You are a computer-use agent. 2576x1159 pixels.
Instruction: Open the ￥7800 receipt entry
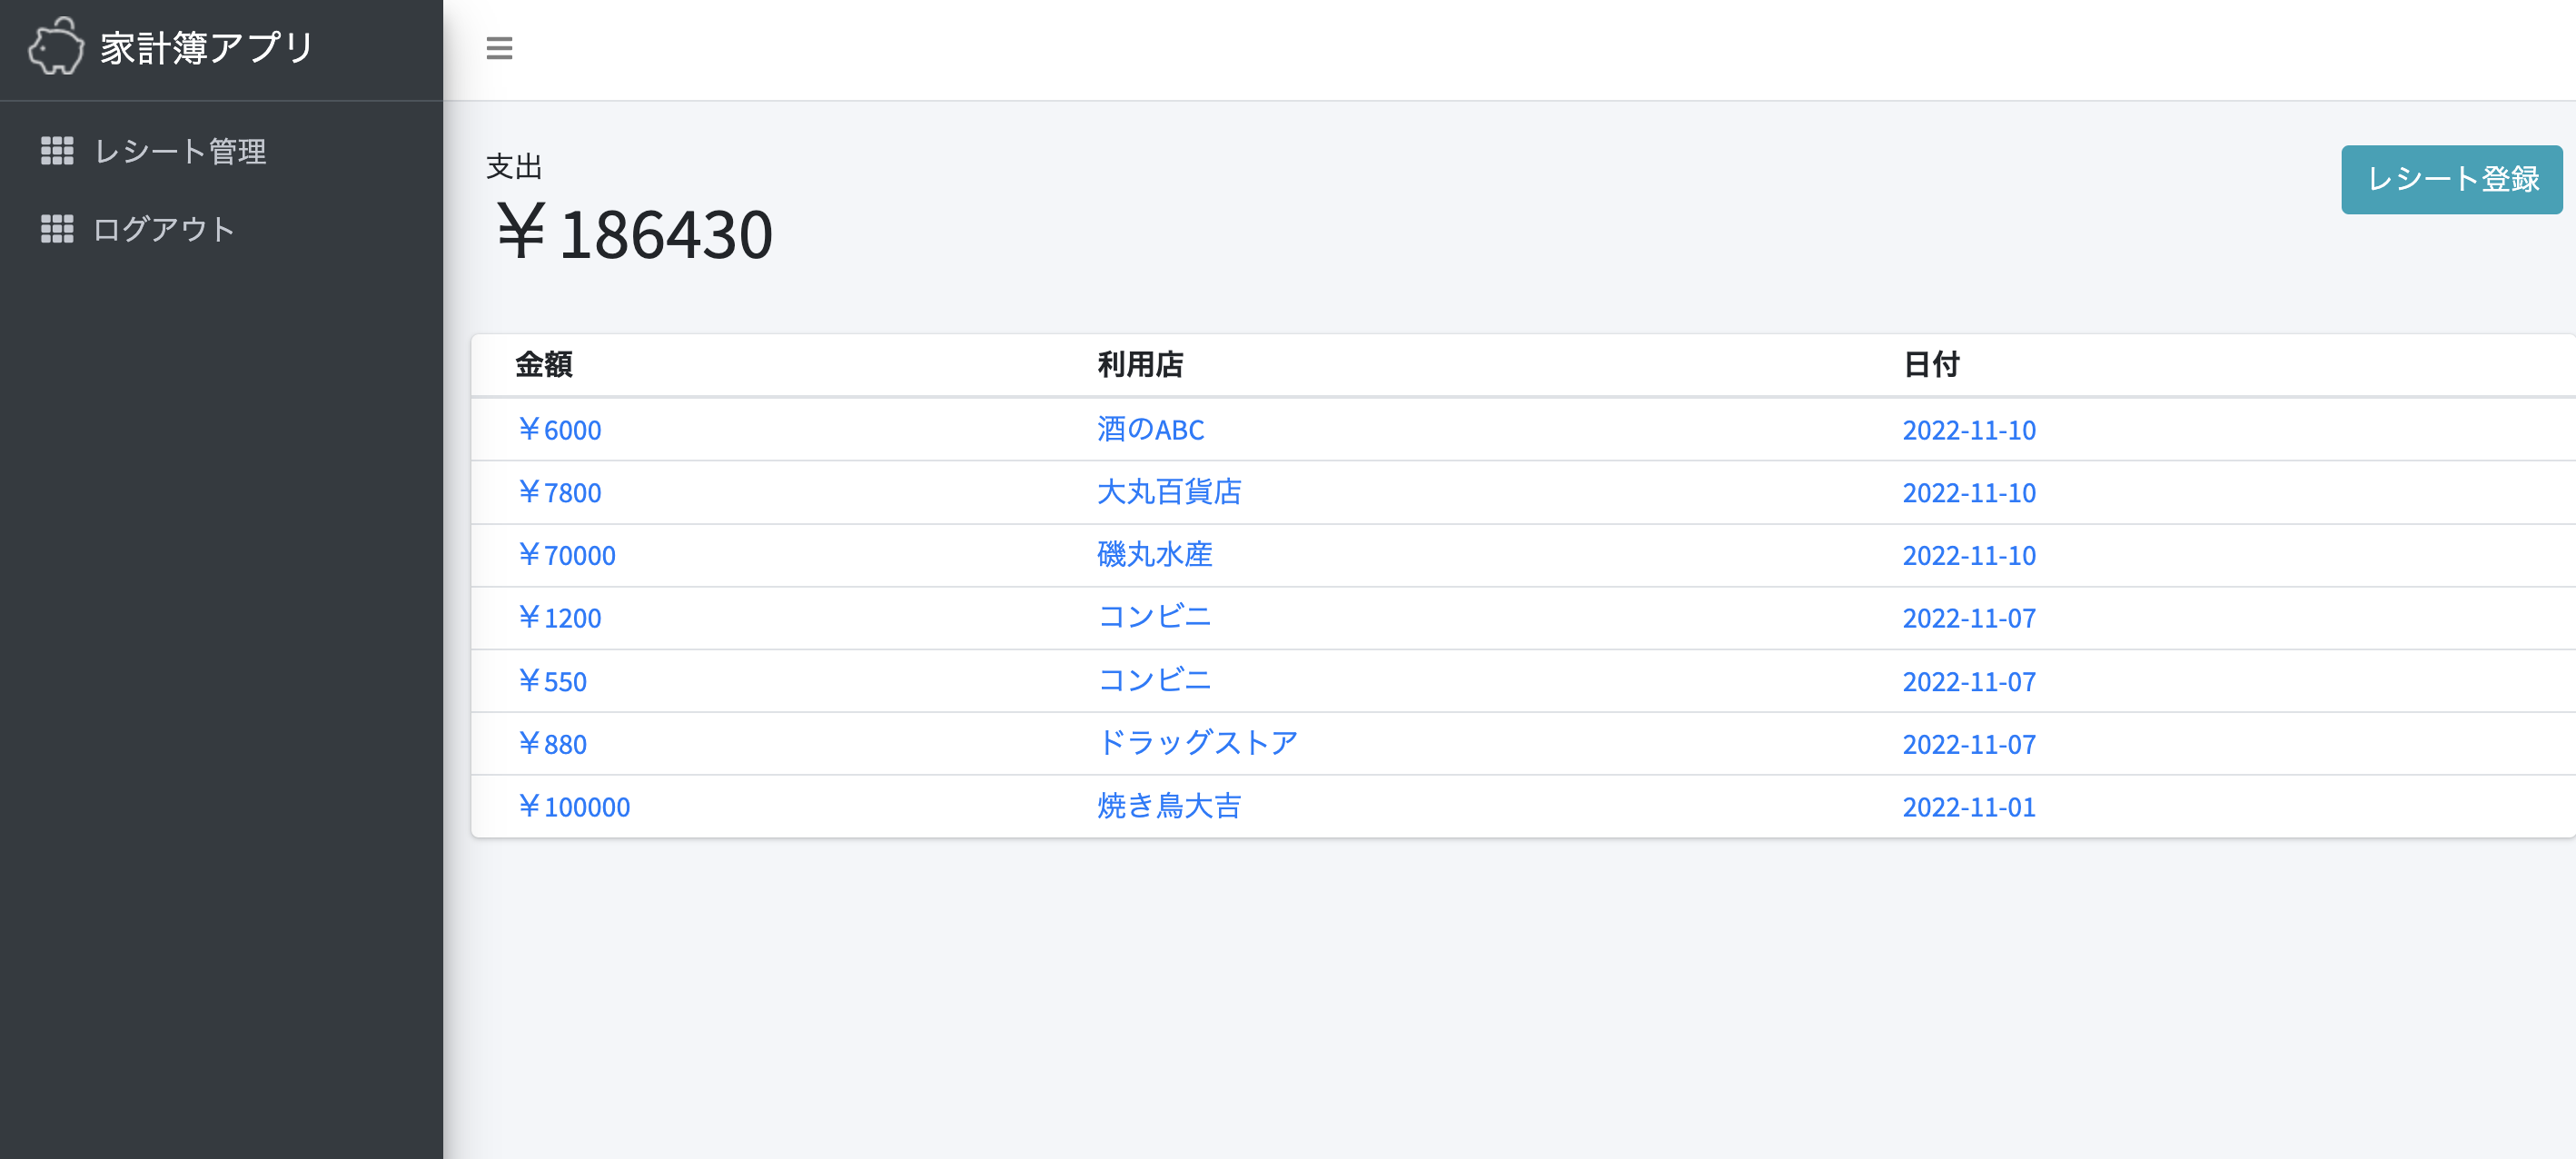pos(560,492)
